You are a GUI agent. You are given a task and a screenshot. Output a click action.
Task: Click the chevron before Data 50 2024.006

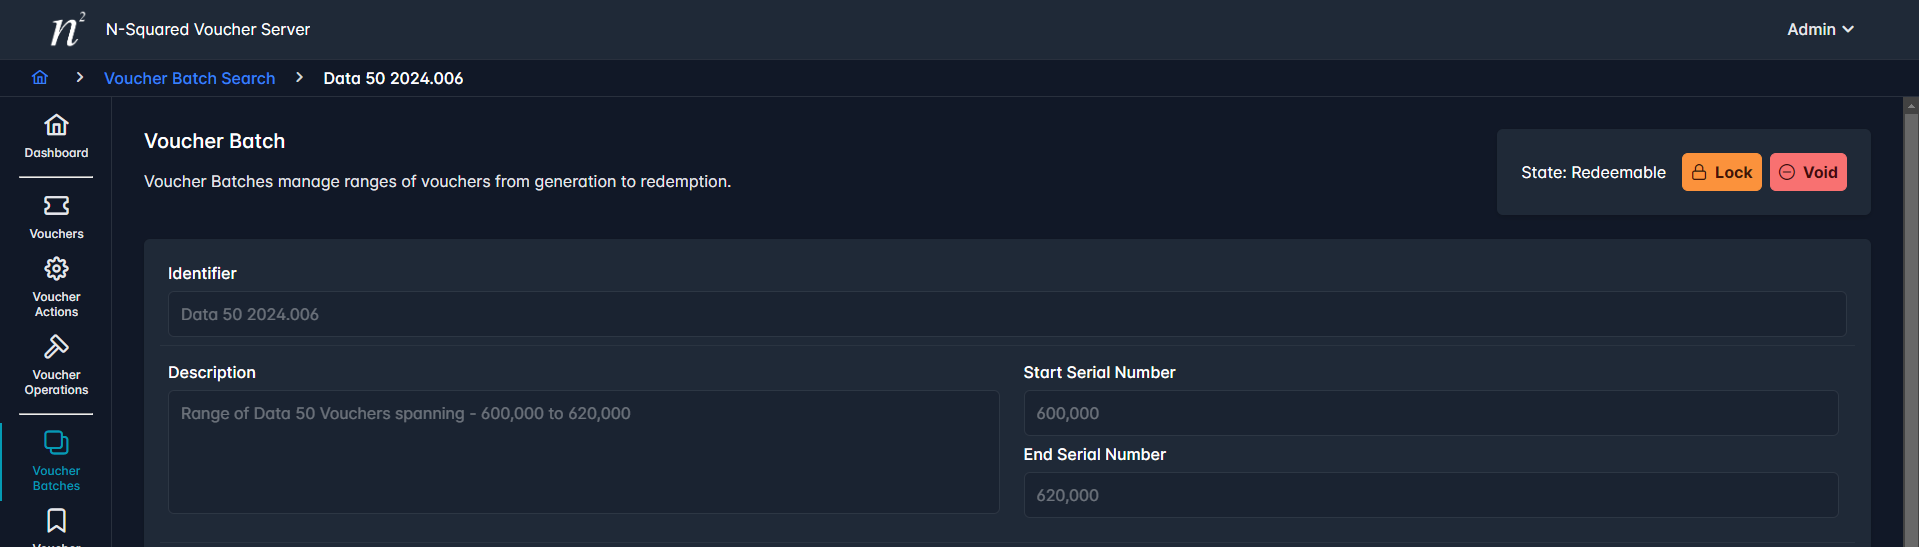coord(299,77)
